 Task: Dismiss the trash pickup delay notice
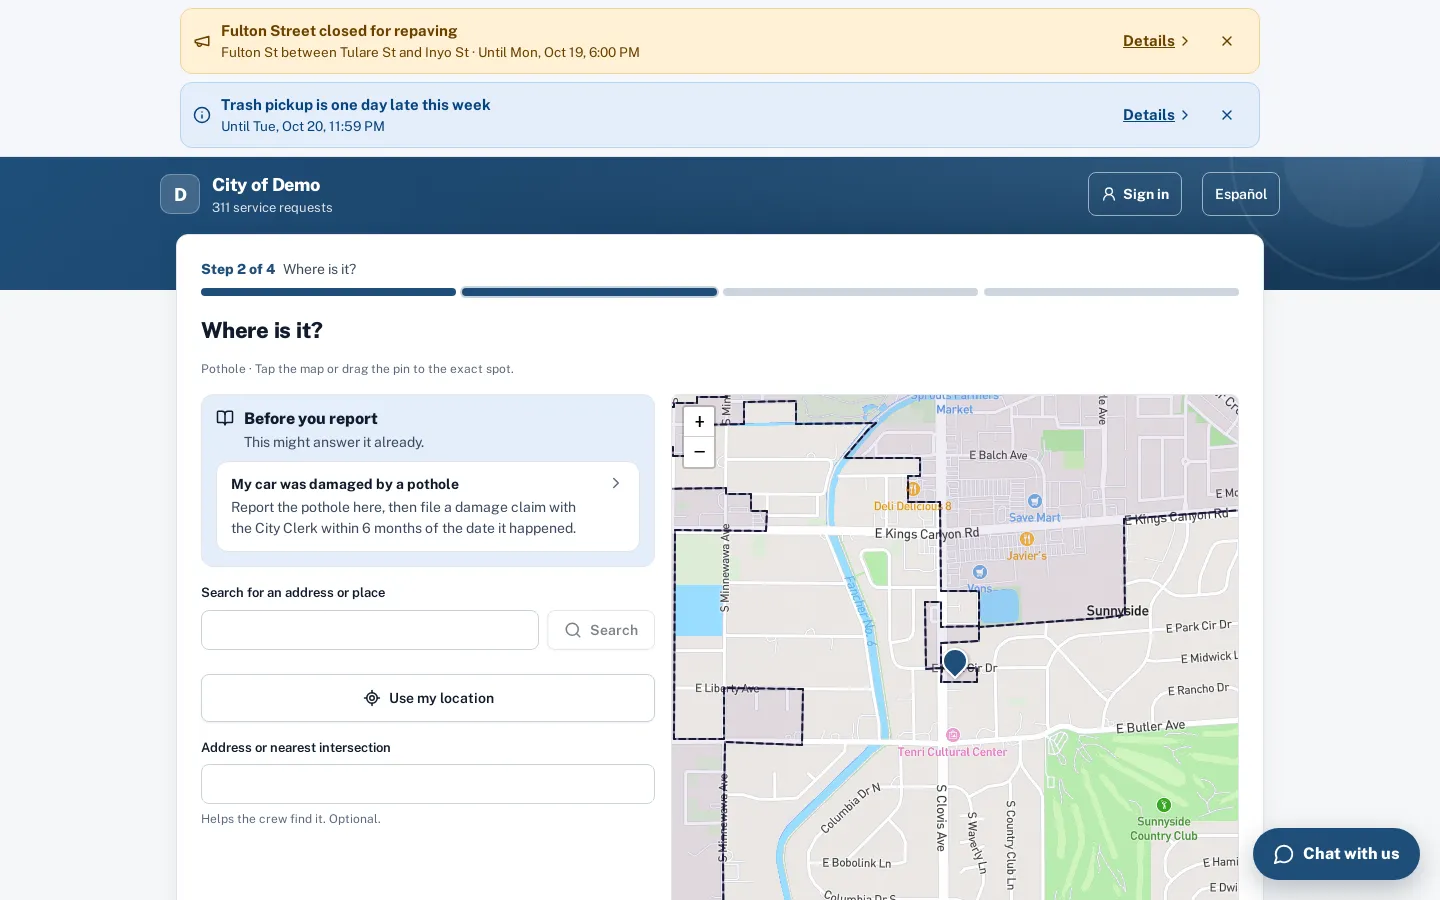1227,115
